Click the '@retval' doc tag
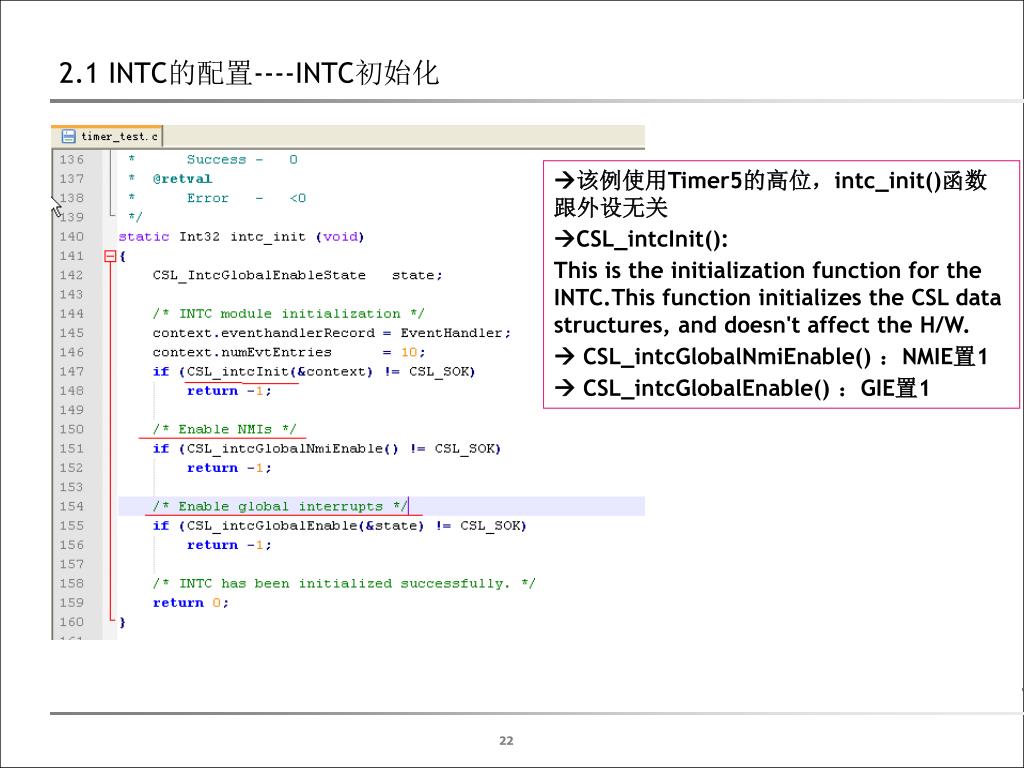Image resolution: width=1024 pixels, height=768 pixels. tap(182, 179)
